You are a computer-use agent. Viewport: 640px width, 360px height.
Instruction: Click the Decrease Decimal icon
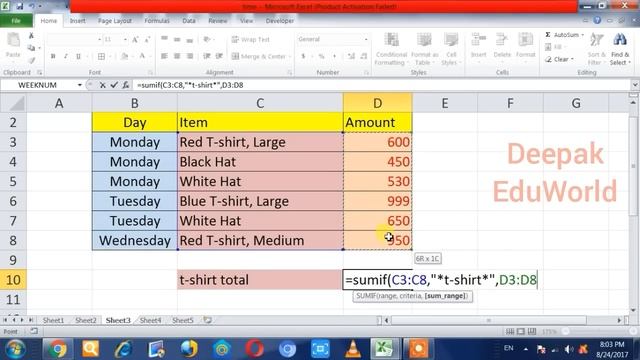point(363,56)
